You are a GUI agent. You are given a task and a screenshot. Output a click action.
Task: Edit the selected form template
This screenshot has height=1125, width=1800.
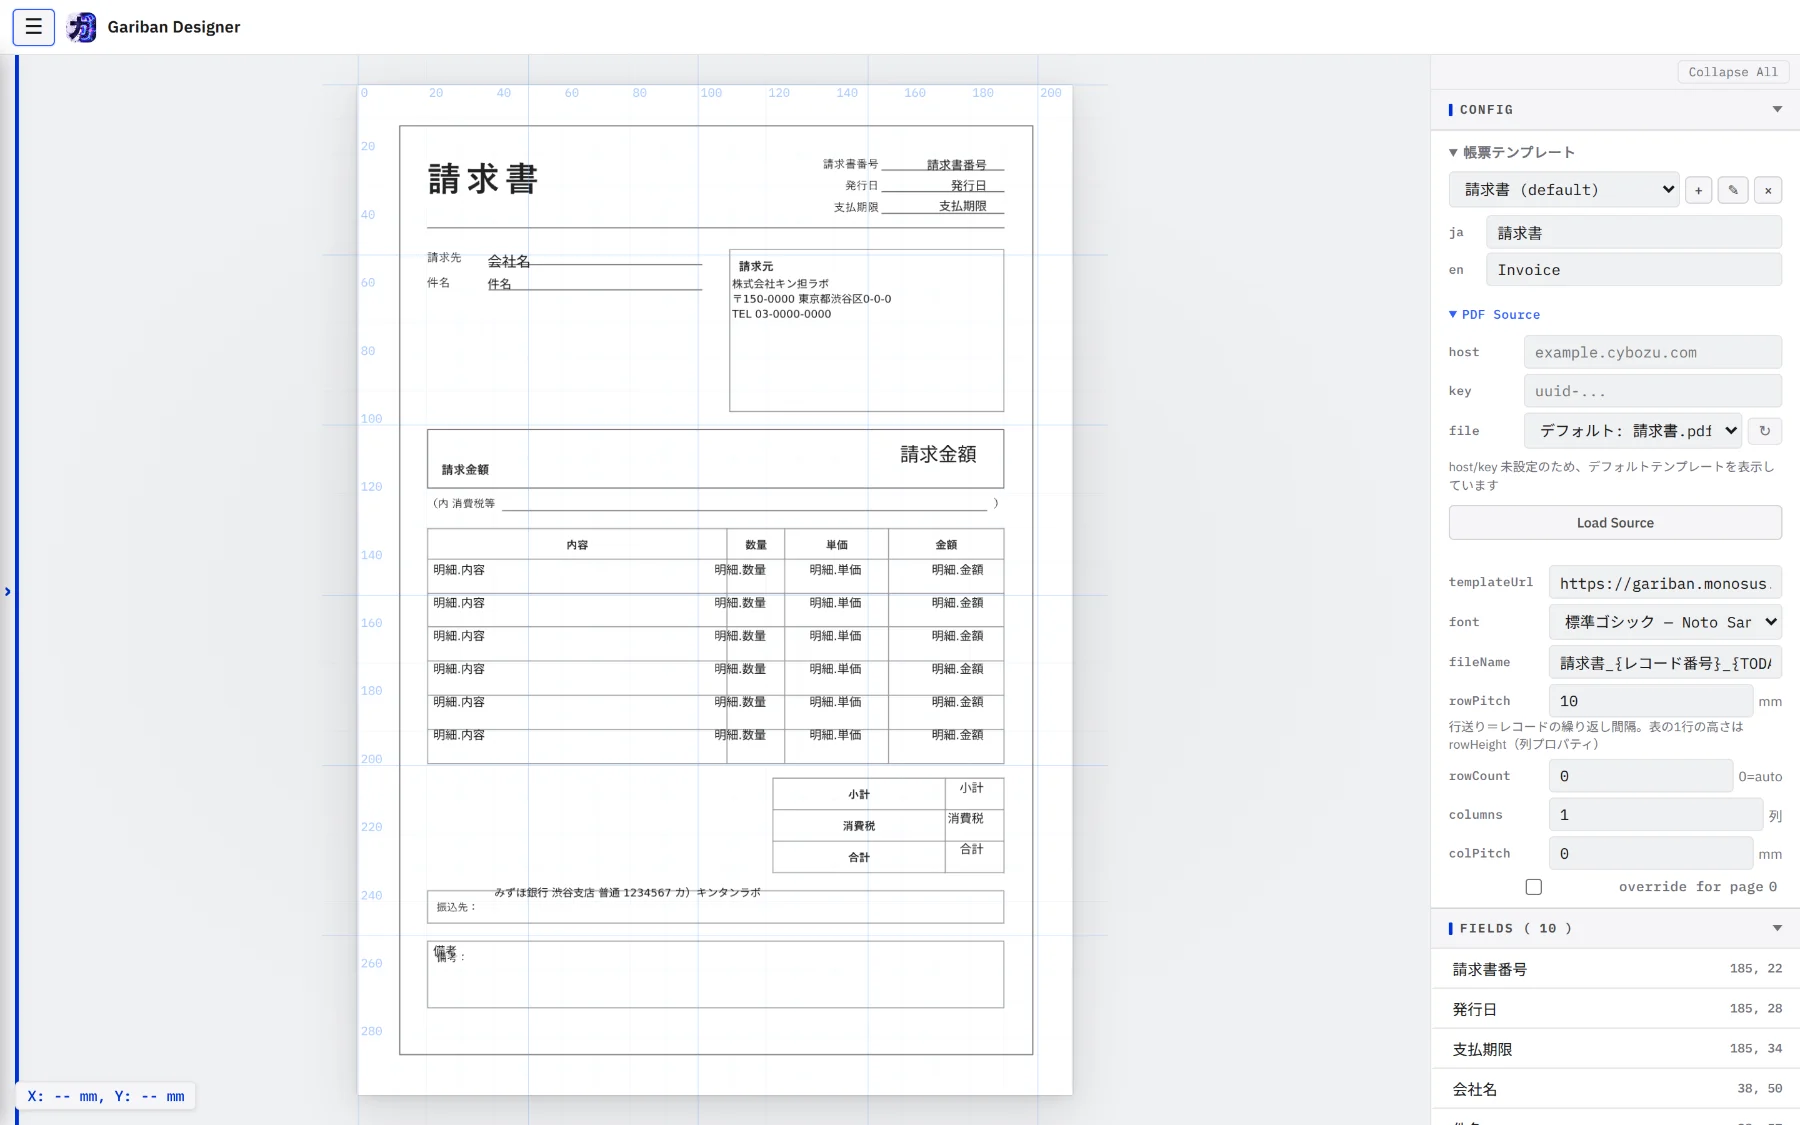coord(1733,190)
